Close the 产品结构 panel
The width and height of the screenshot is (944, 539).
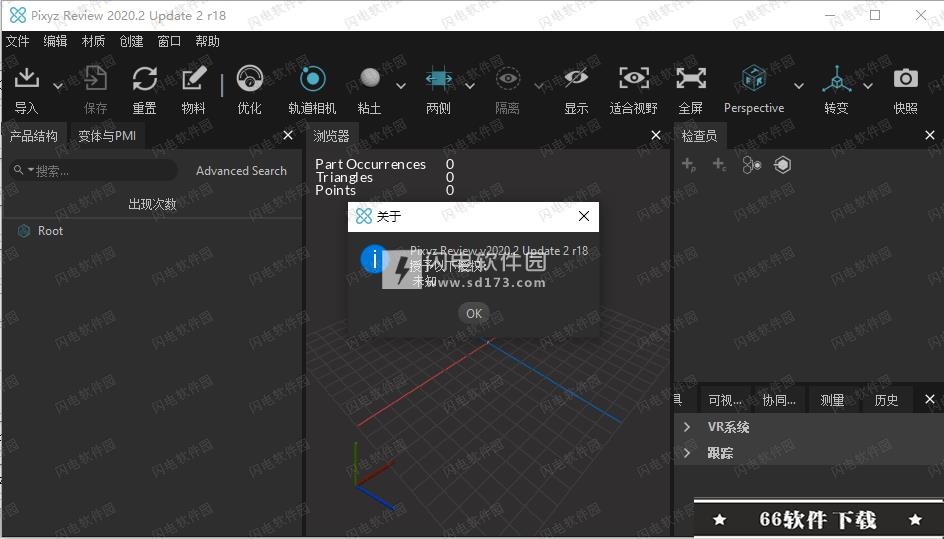click(288, 136)
